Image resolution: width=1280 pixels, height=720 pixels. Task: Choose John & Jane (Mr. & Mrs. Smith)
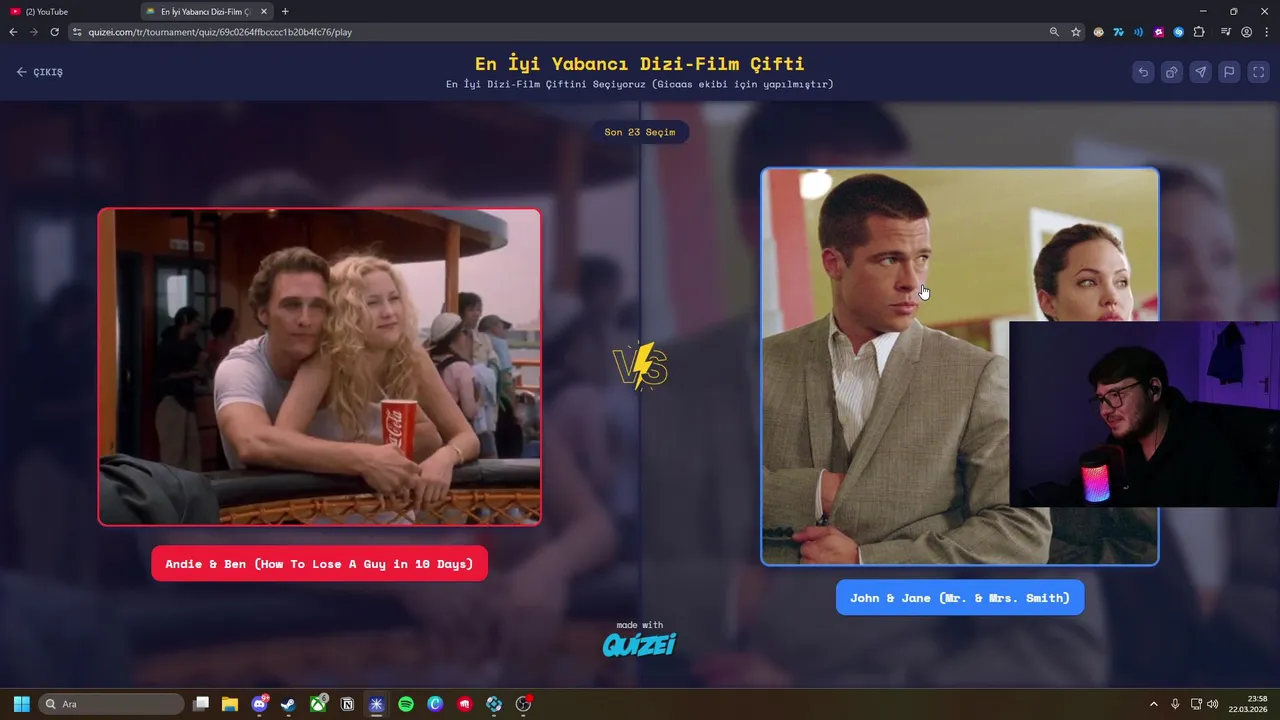[960, 598]
